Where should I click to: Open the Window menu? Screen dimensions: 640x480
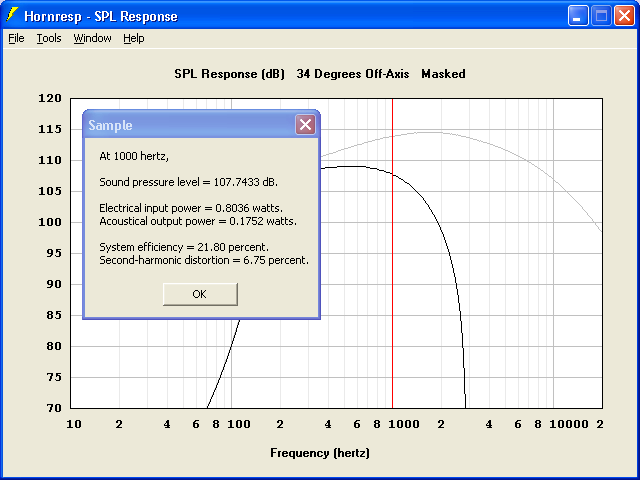(92, 38)
